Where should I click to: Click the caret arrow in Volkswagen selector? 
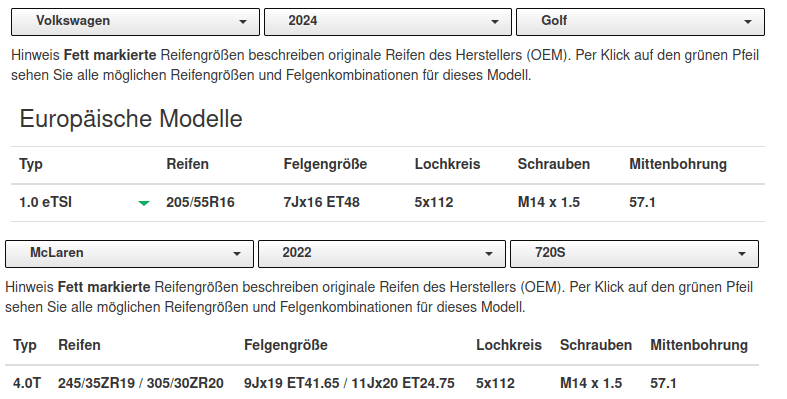click(x=243, y=22)
